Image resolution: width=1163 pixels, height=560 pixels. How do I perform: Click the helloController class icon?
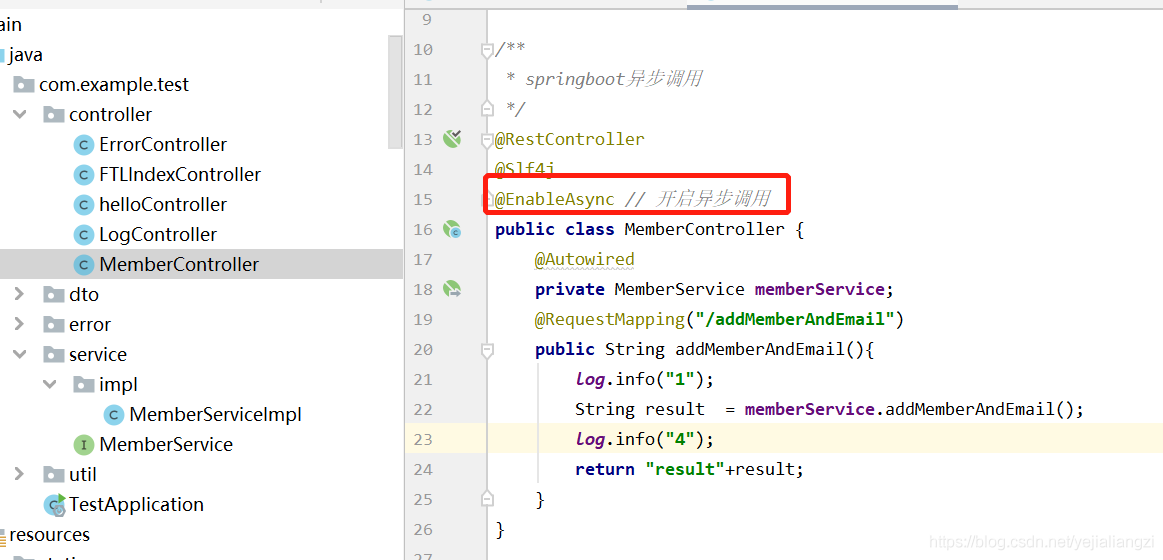click(x=84, y=205)
